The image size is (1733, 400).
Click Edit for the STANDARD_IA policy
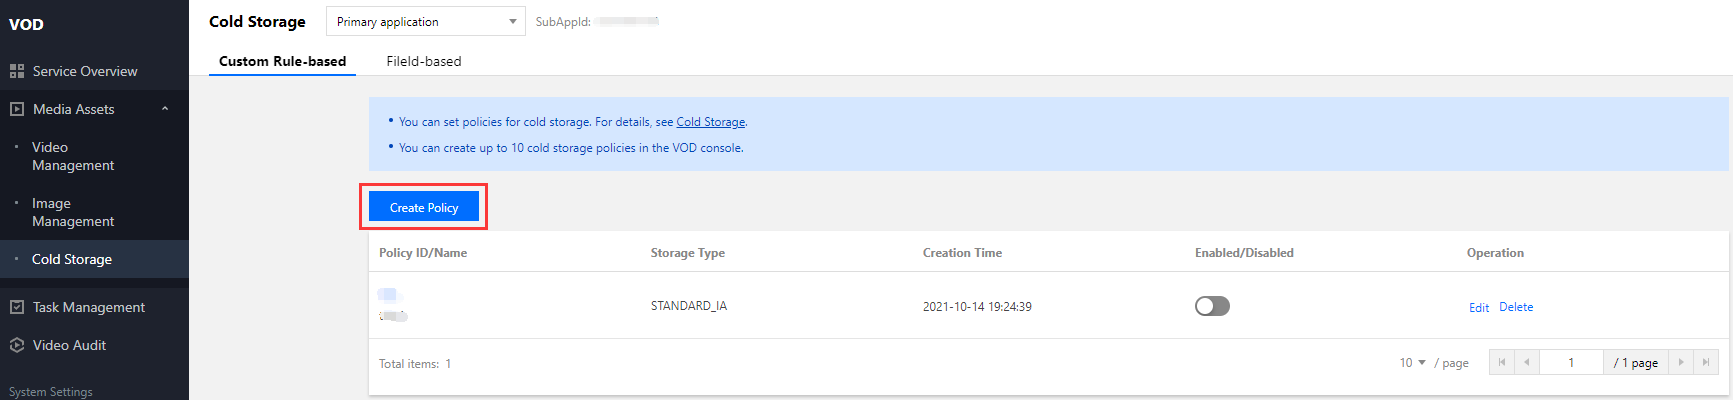click(x=1479, y=307)
